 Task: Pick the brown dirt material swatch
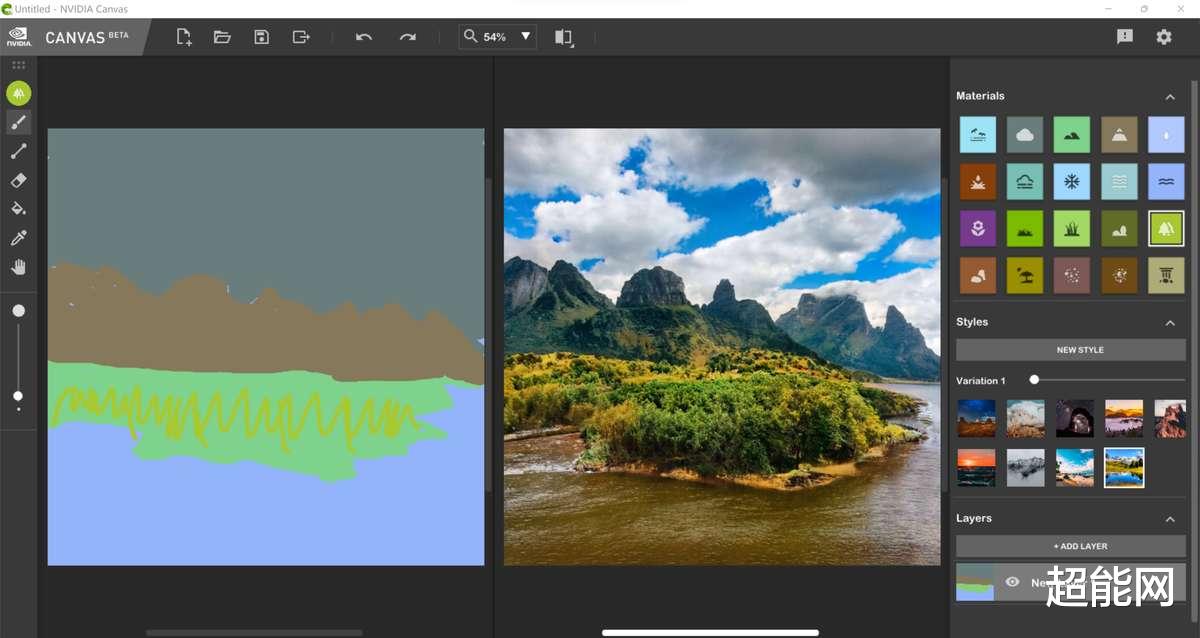tap(977, 181)
